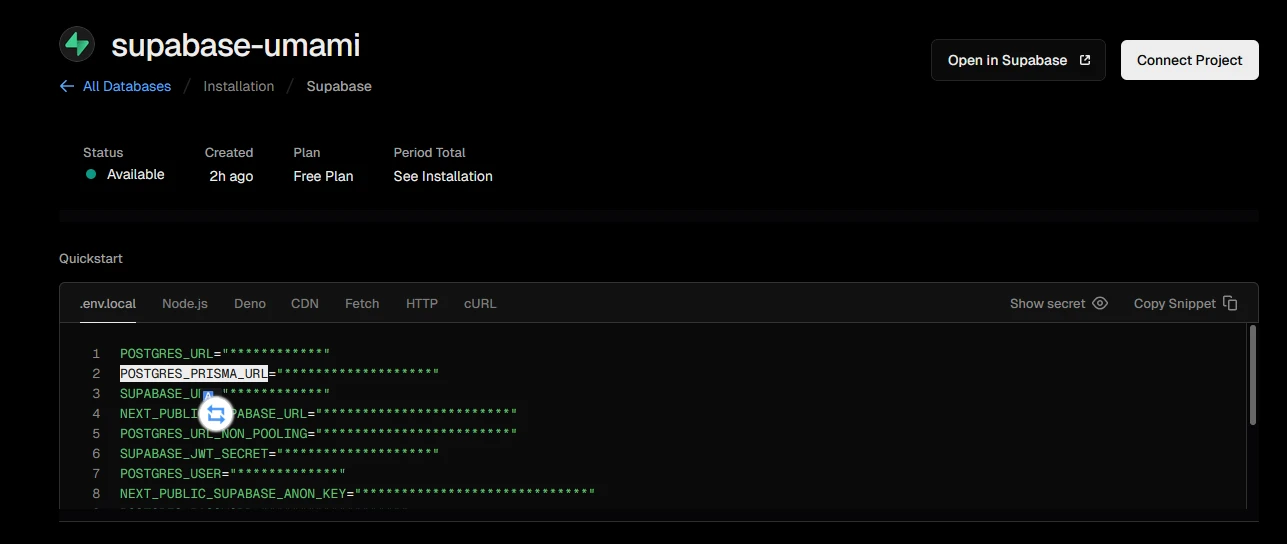The width and height of the screenshot is (1287, 544).
Task: Click the back arrow beside All Databases
Action: click(67, 86)
